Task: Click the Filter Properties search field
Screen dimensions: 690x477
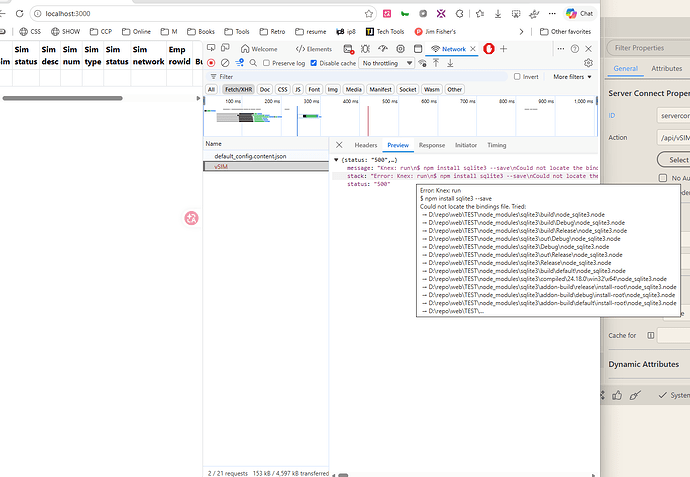Action: pyautogui.click(x=648, y=48)
